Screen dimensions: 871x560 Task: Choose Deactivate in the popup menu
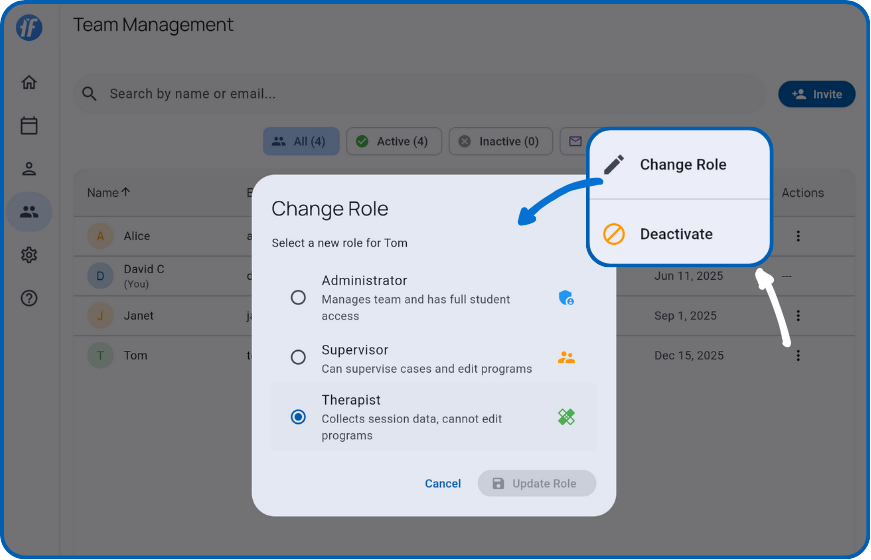[679, 234]
